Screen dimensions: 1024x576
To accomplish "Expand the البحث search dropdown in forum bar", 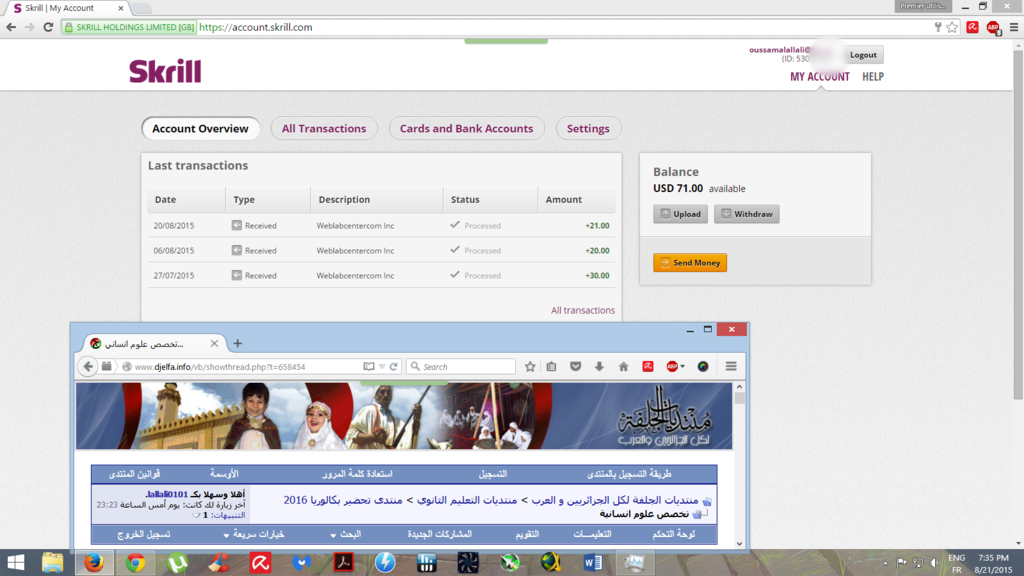I will coord(345,534).
